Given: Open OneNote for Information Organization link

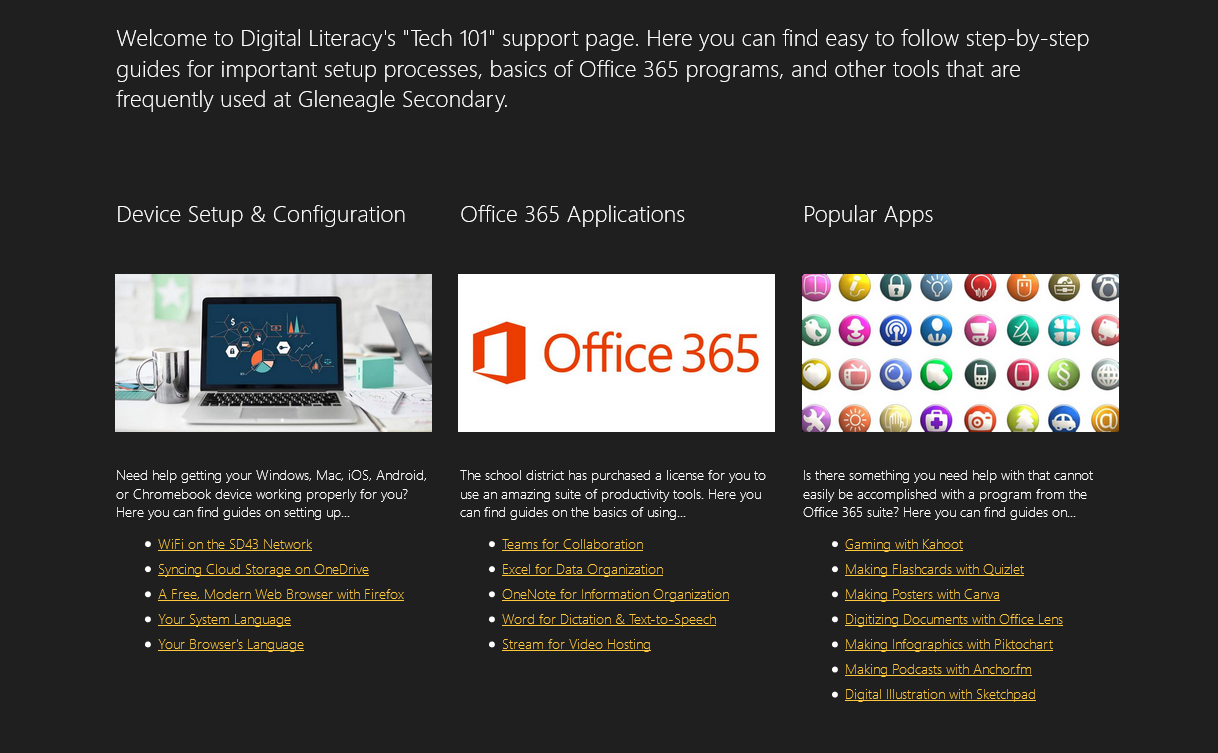Looking at the screenshot, I should tap(615, 594).
